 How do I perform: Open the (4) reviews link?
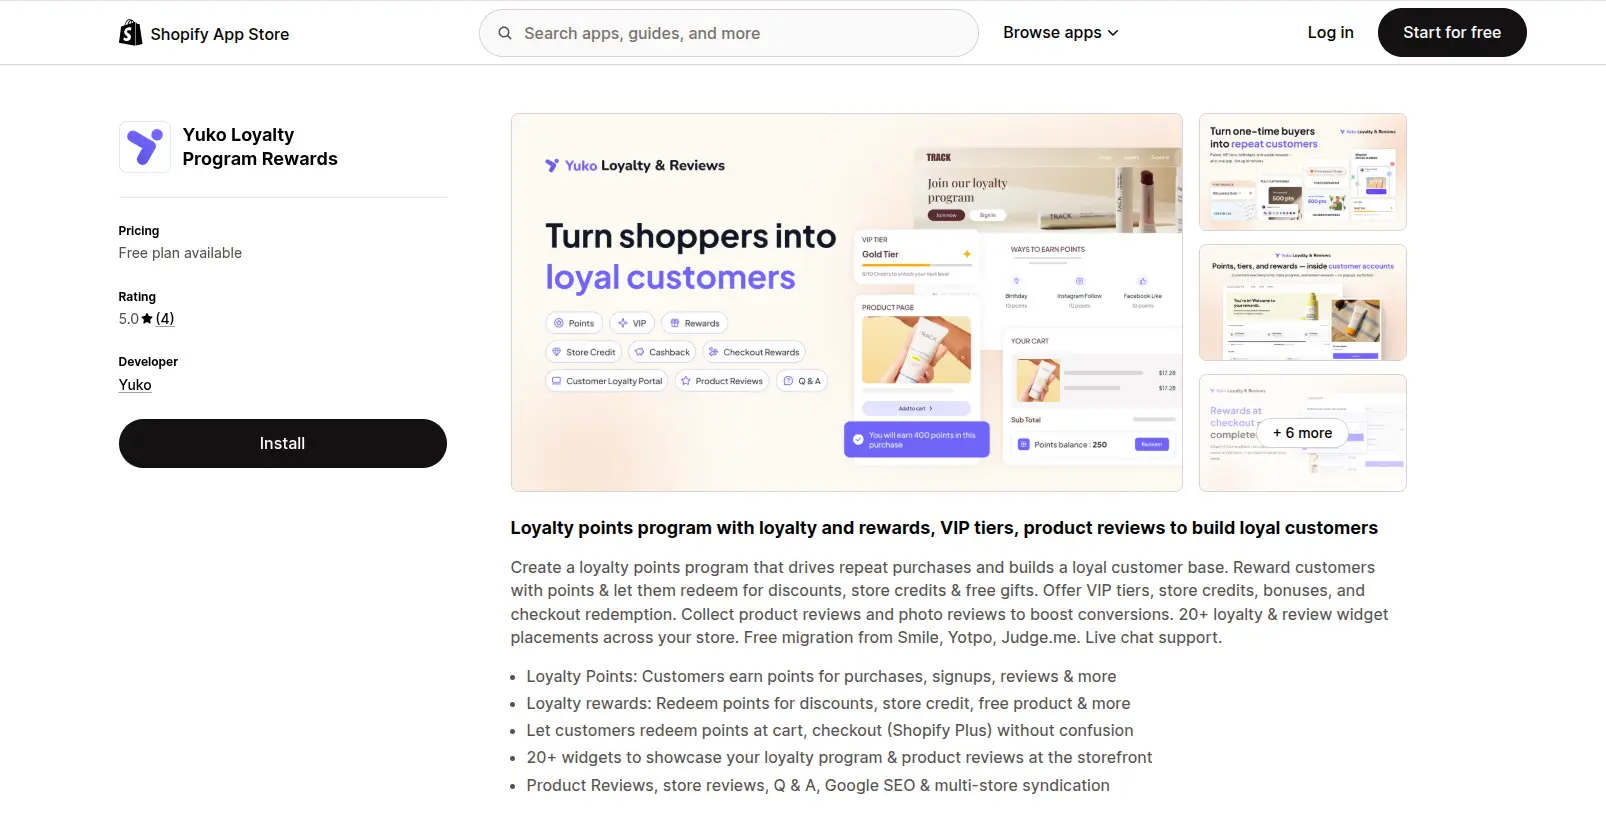click(x=164, y=318)
